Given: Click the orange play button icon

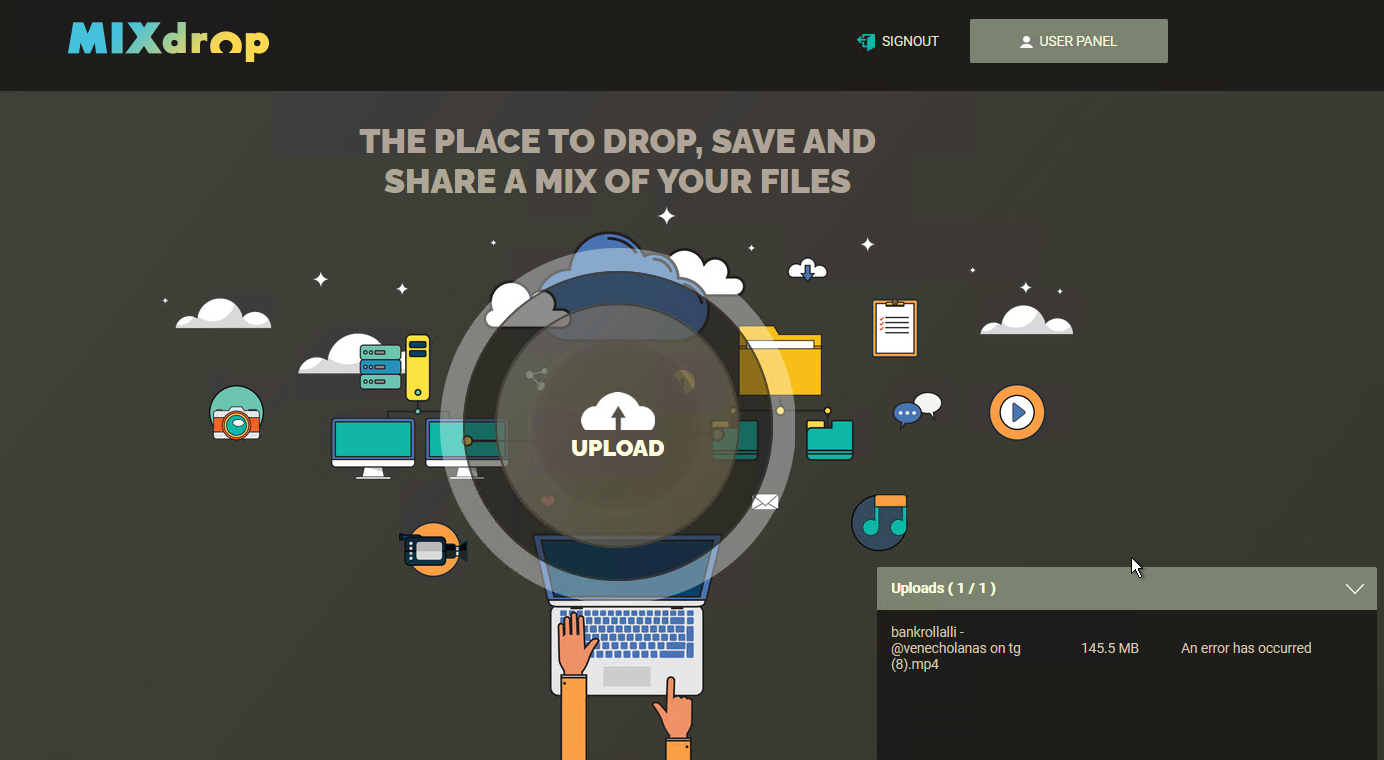Looking at the screenshot, I should click(x=1017, y=412).
